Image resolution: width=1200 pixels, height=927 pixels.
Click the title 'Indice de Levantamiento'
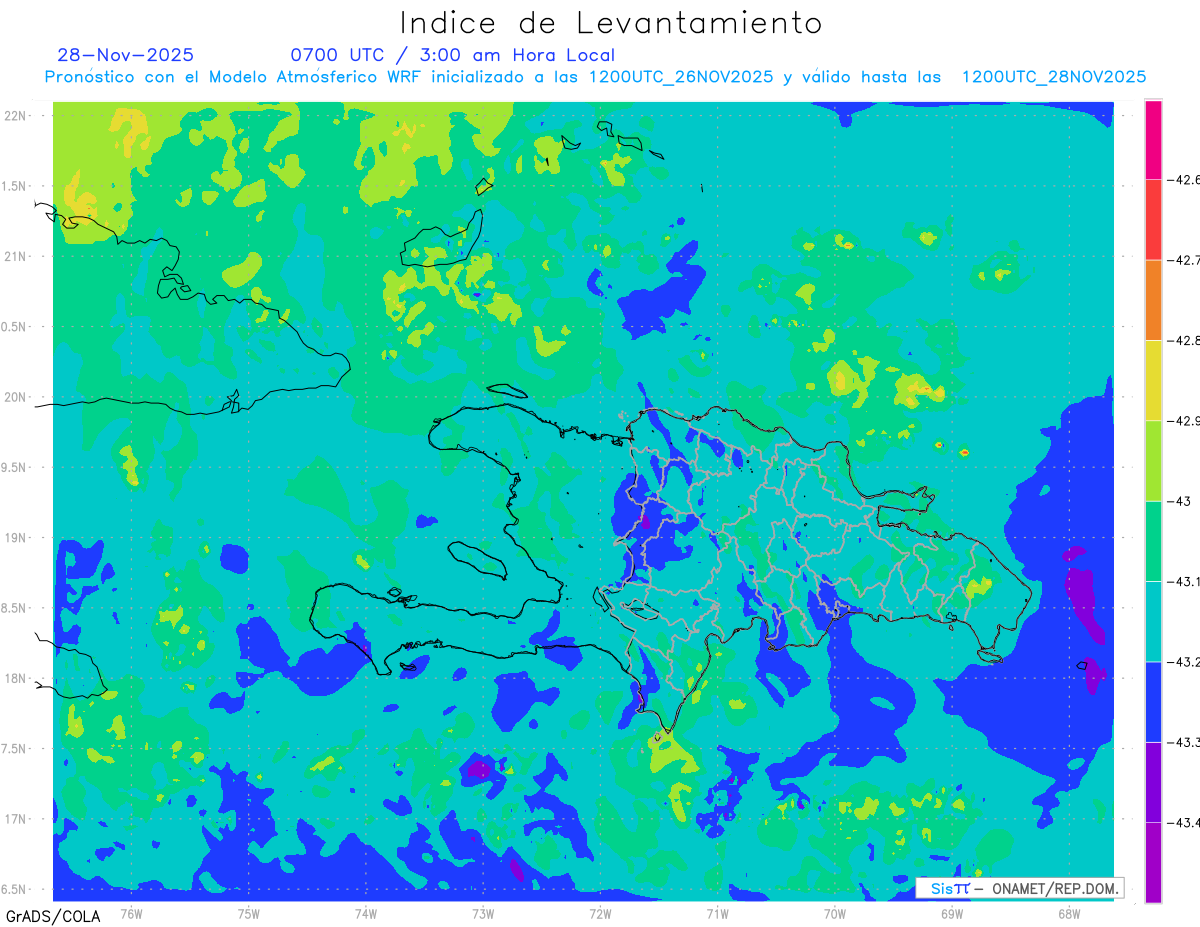pos(611,23)
